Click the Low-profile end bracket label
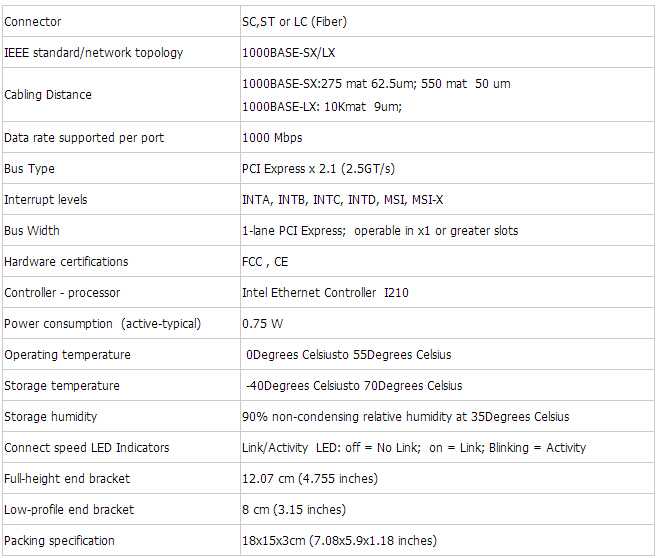The width and height of the screenshot is (659, 558). point(69,510)
